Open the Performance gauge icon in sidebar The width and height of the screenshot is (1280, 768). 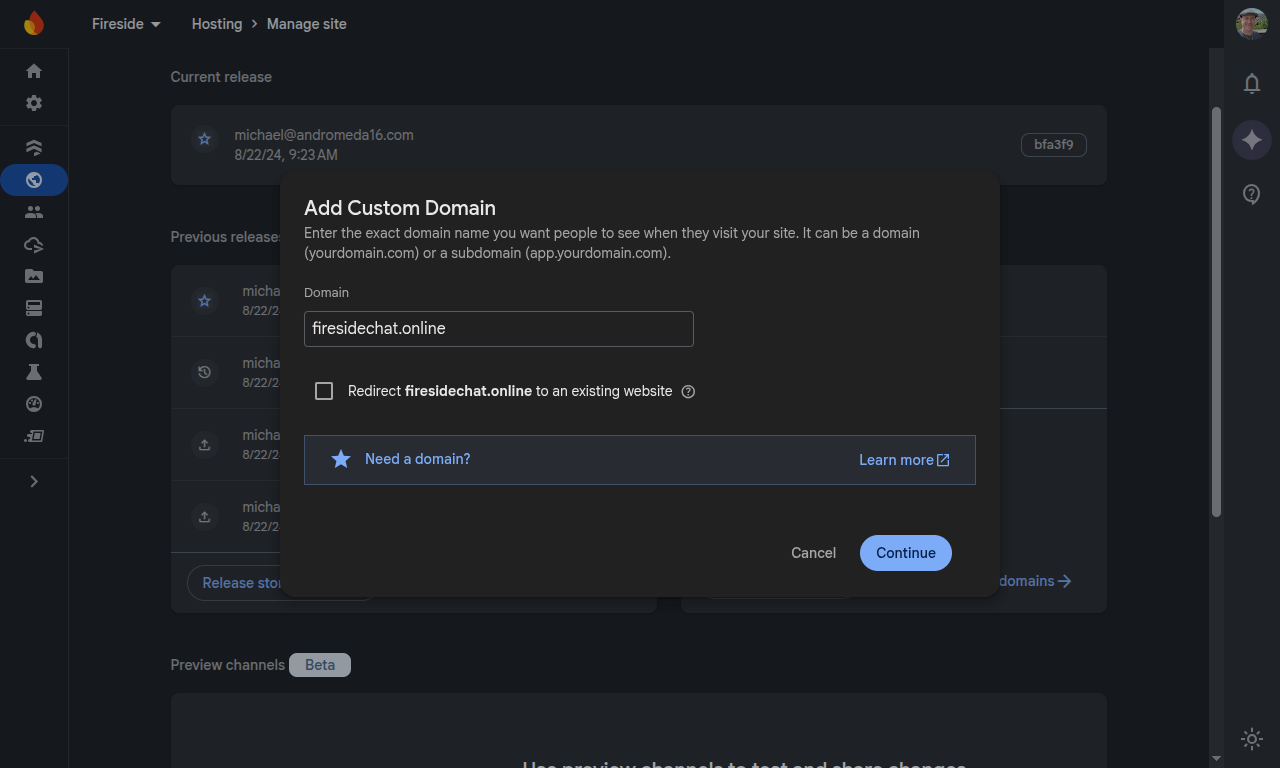pos(34,404)
